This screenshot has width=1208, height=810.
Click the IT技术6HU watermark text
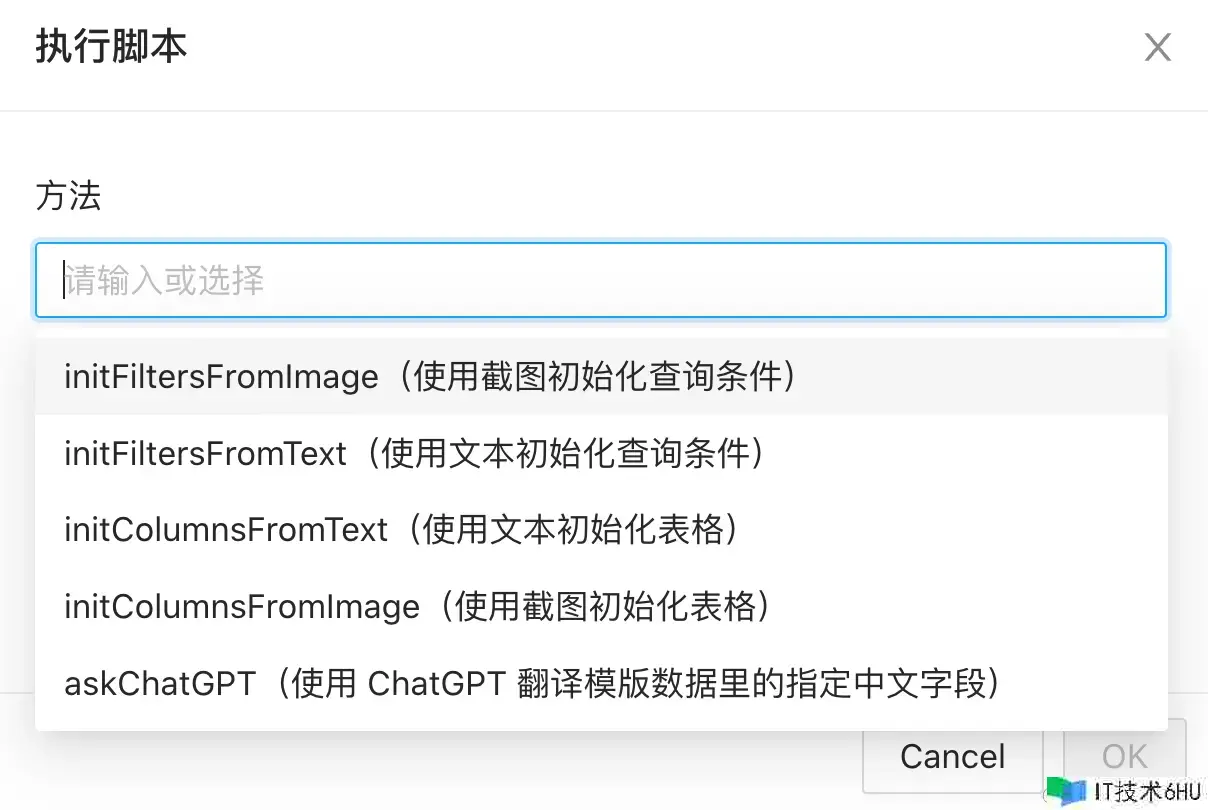point(1147,792)
